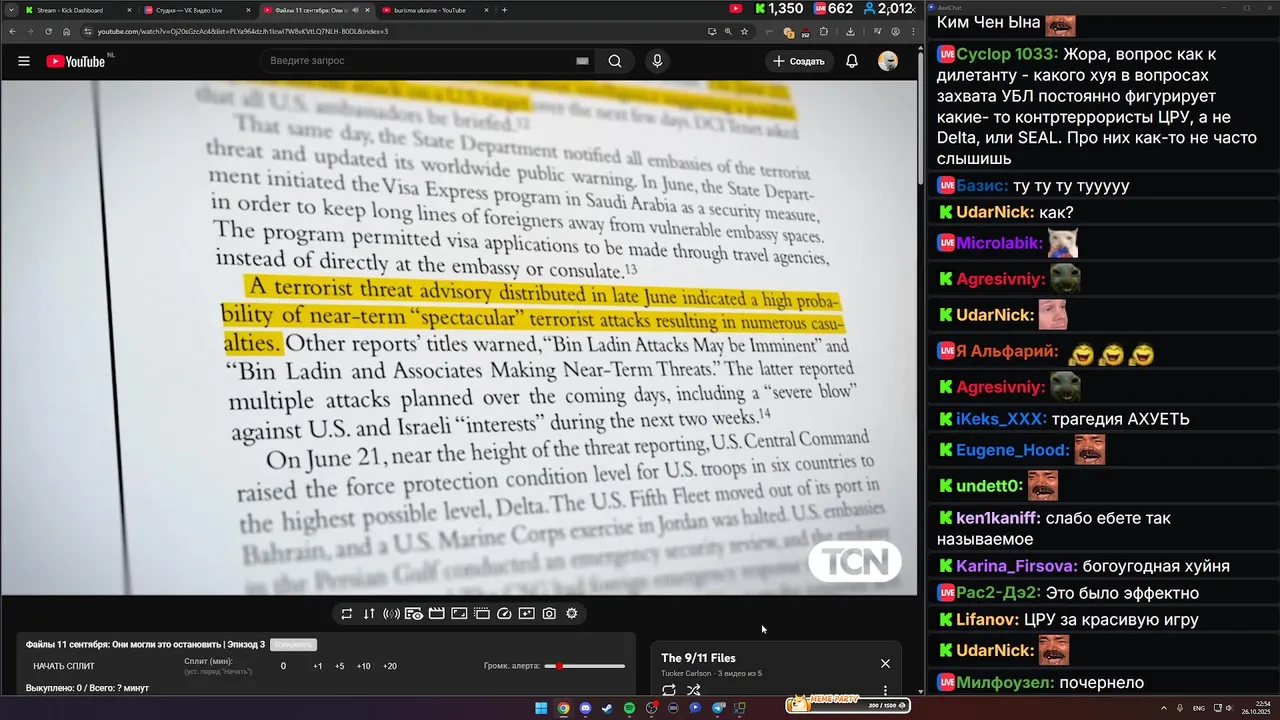
Task: Open playlist three-dot options menu
Action: click(x=885, y=690)
